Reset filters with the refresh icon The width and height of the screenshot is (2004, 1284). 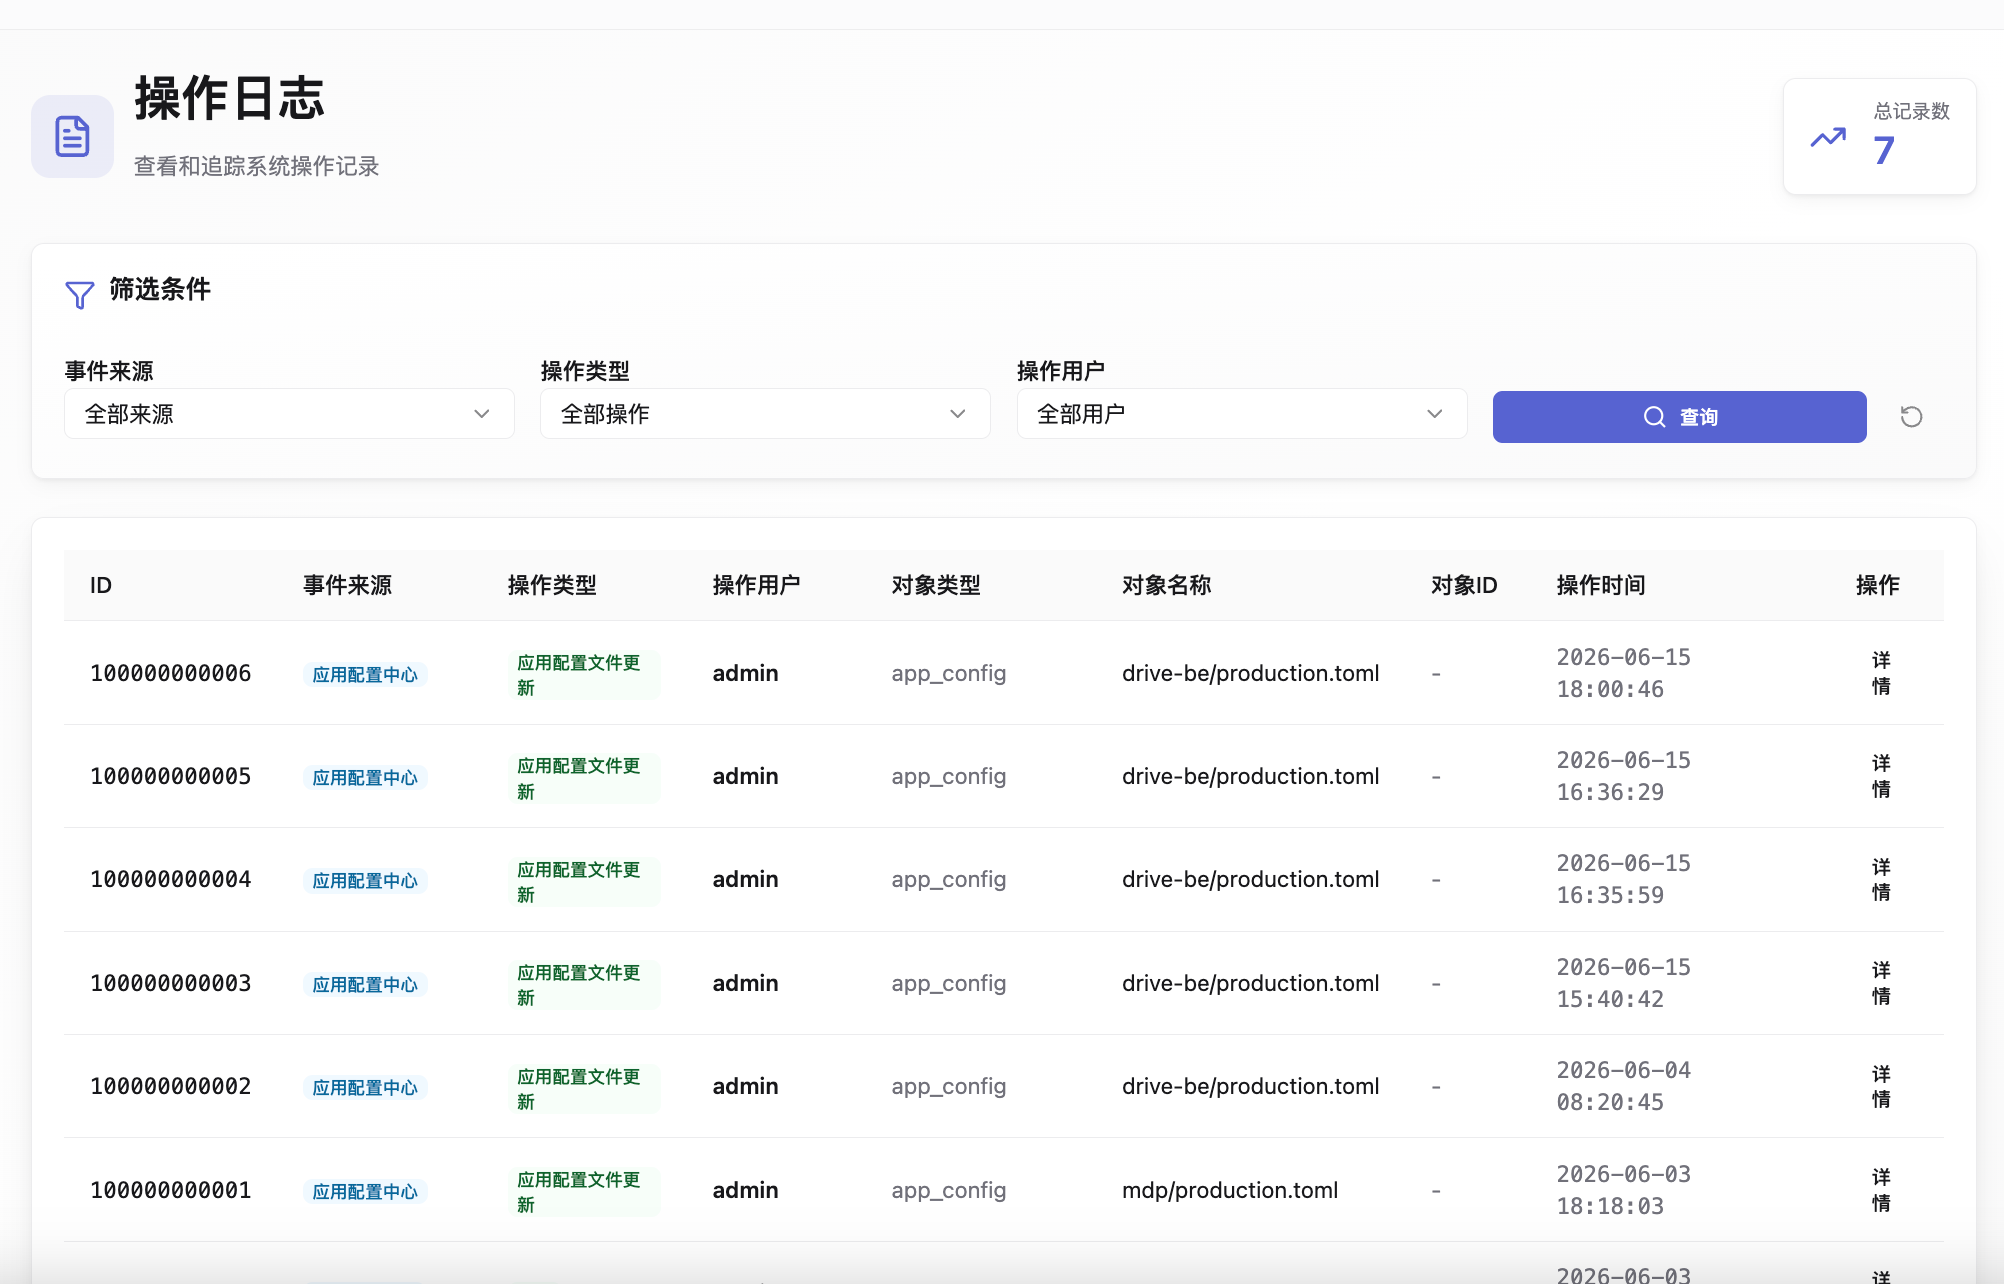(1911, 417)
